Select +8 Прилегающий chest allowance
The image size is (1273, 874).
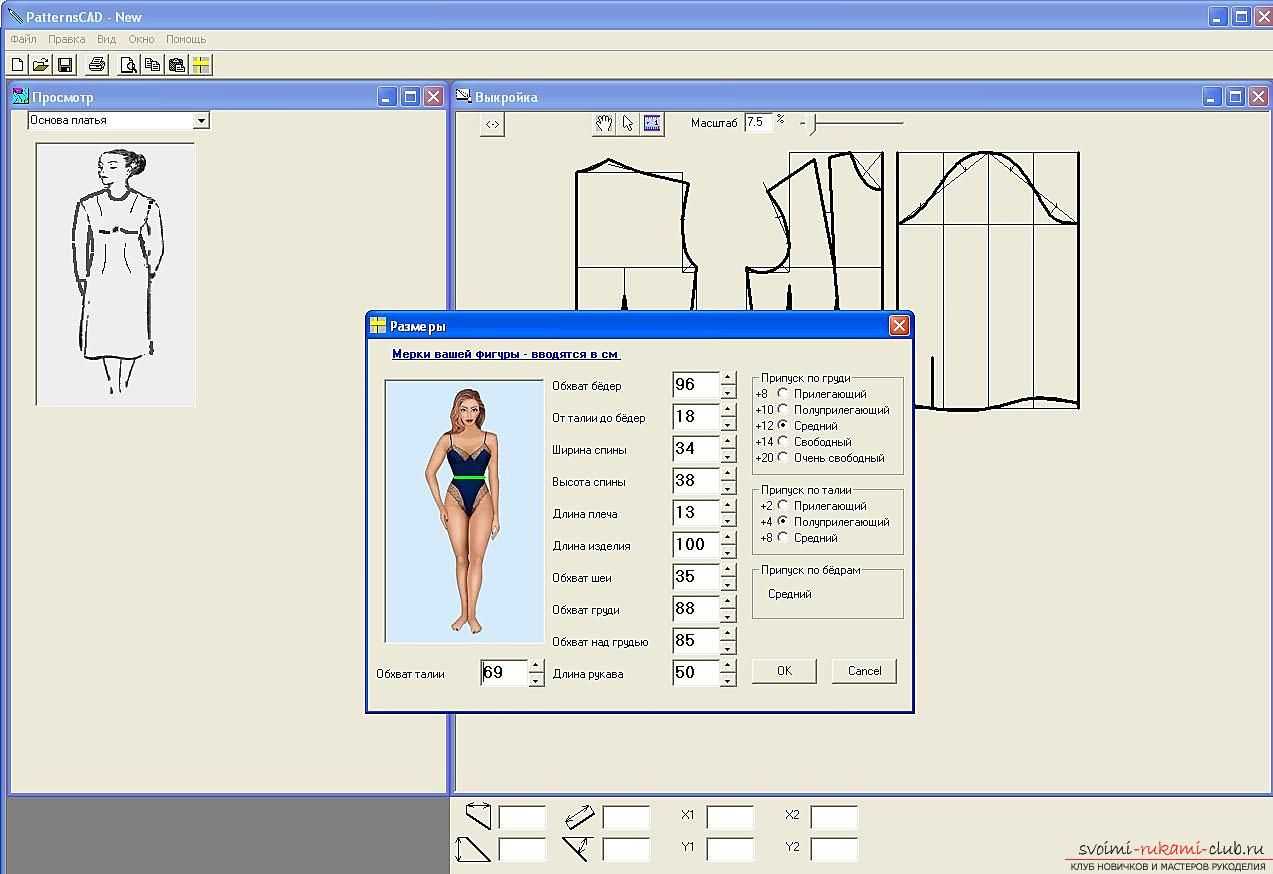tap(783, 394)
